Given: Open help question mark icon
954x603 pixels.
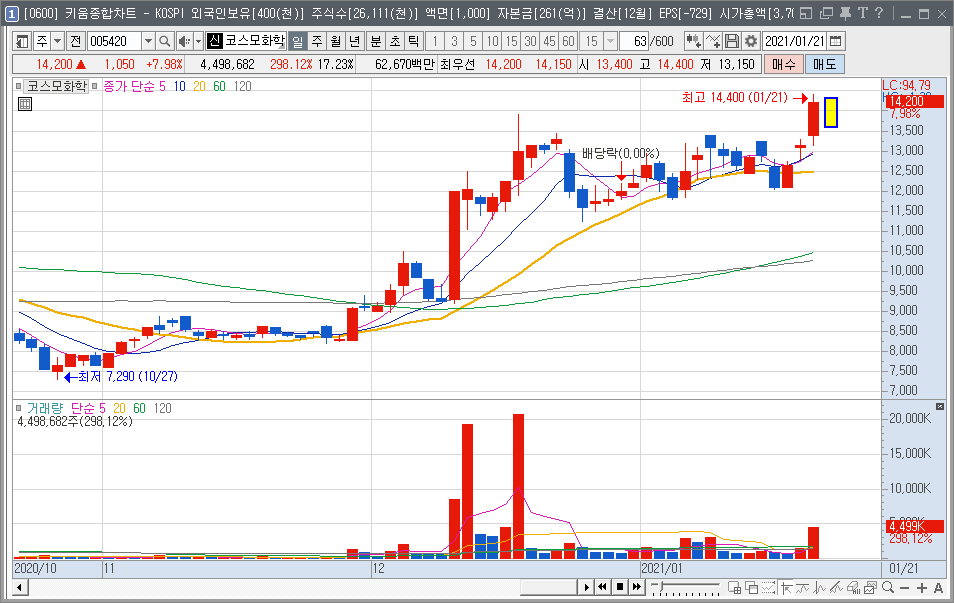Looking at the screenshot, I should click(879, 13).
